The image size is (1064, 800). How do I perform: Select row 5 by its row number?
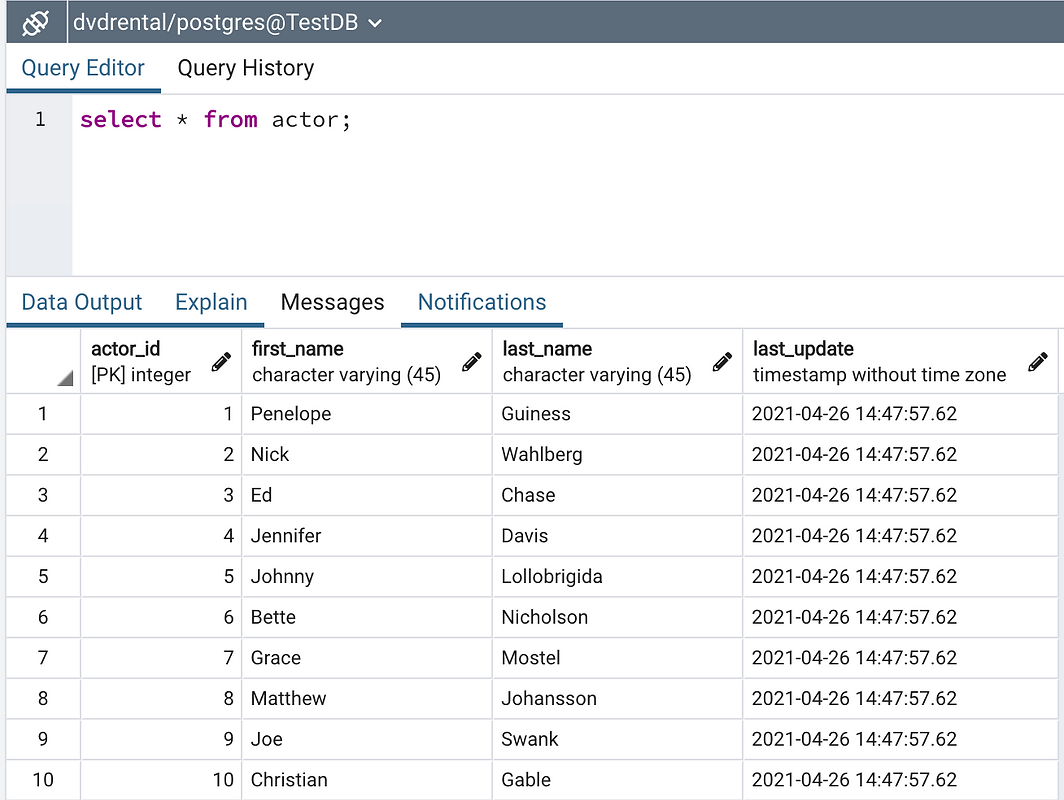[43, 577]
